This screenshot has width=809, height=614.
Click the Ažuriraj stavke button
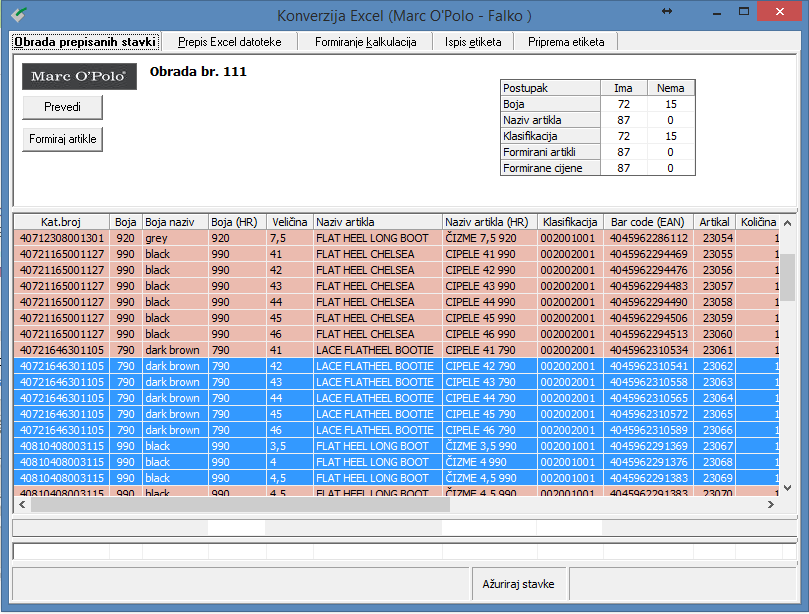519,584
